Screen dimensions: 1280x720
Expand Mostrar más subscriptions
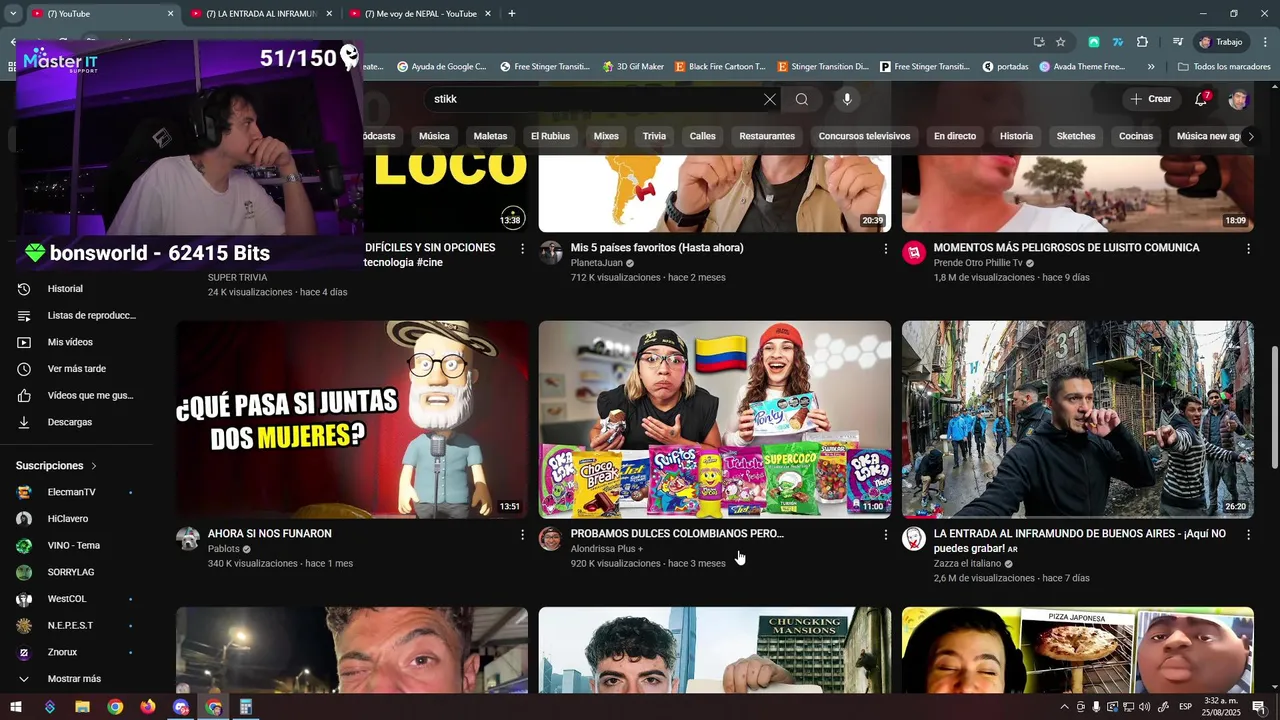click(x=76, y=679)
